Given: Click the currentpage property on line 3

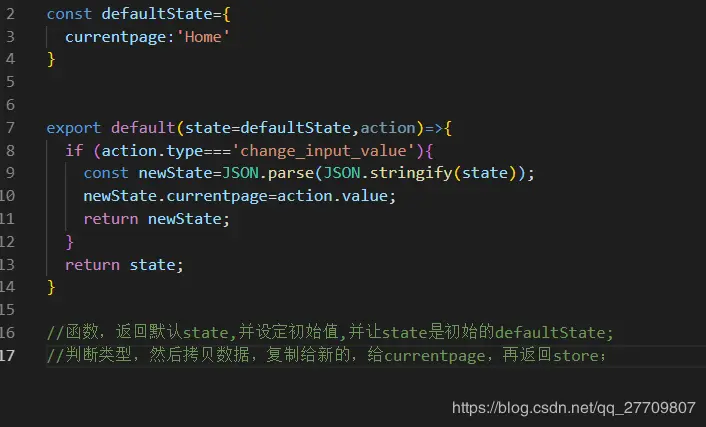Looking at the screenshot, I should (x=115, y=37).
